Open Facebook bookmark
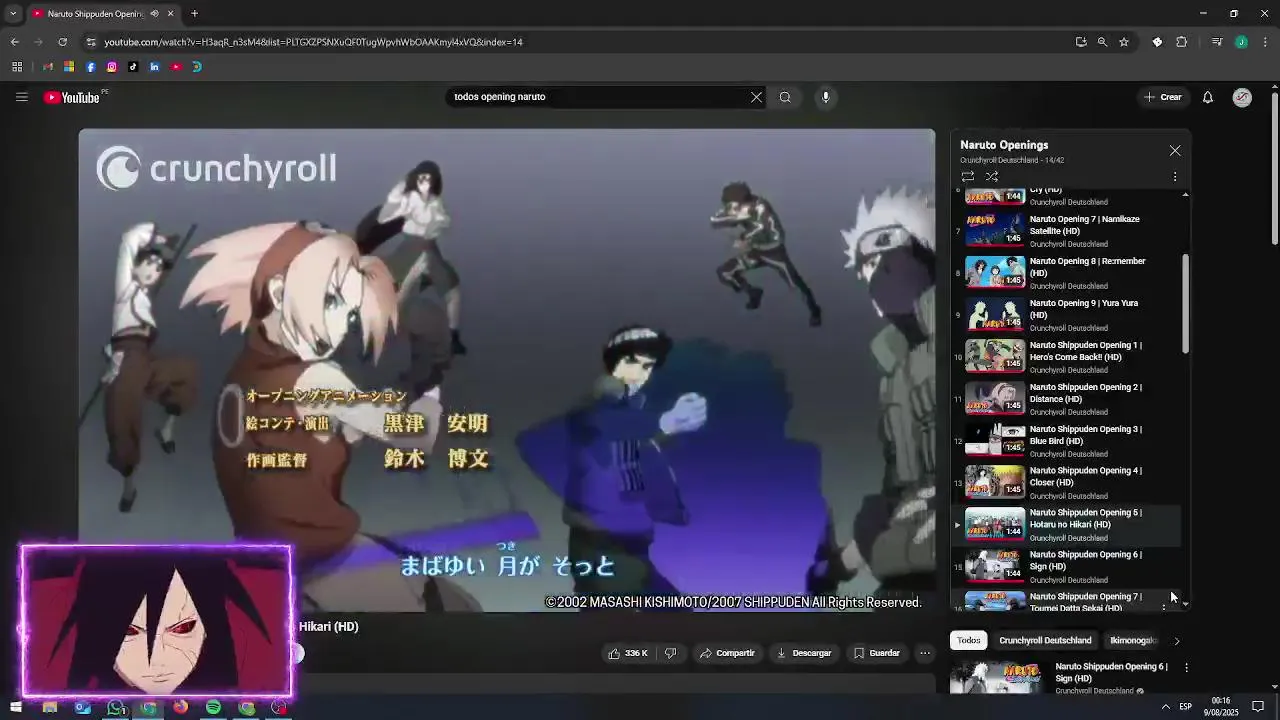 [91, 67]
